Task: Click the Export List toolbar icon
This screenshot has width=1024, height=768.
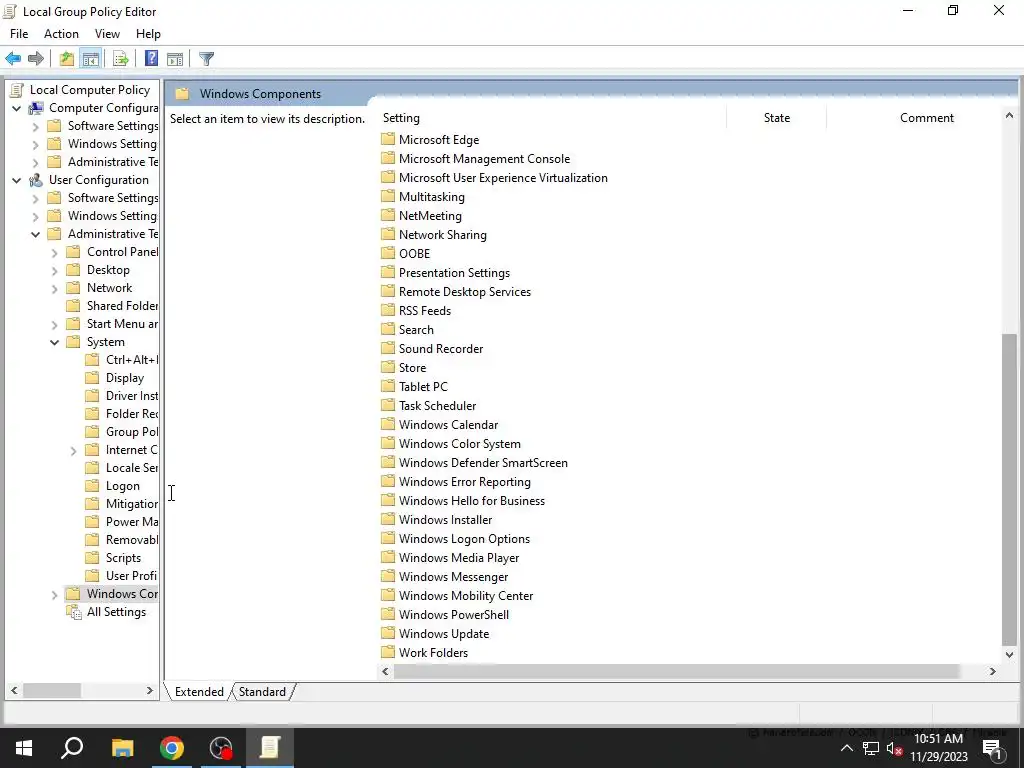Action: point(121,59)
